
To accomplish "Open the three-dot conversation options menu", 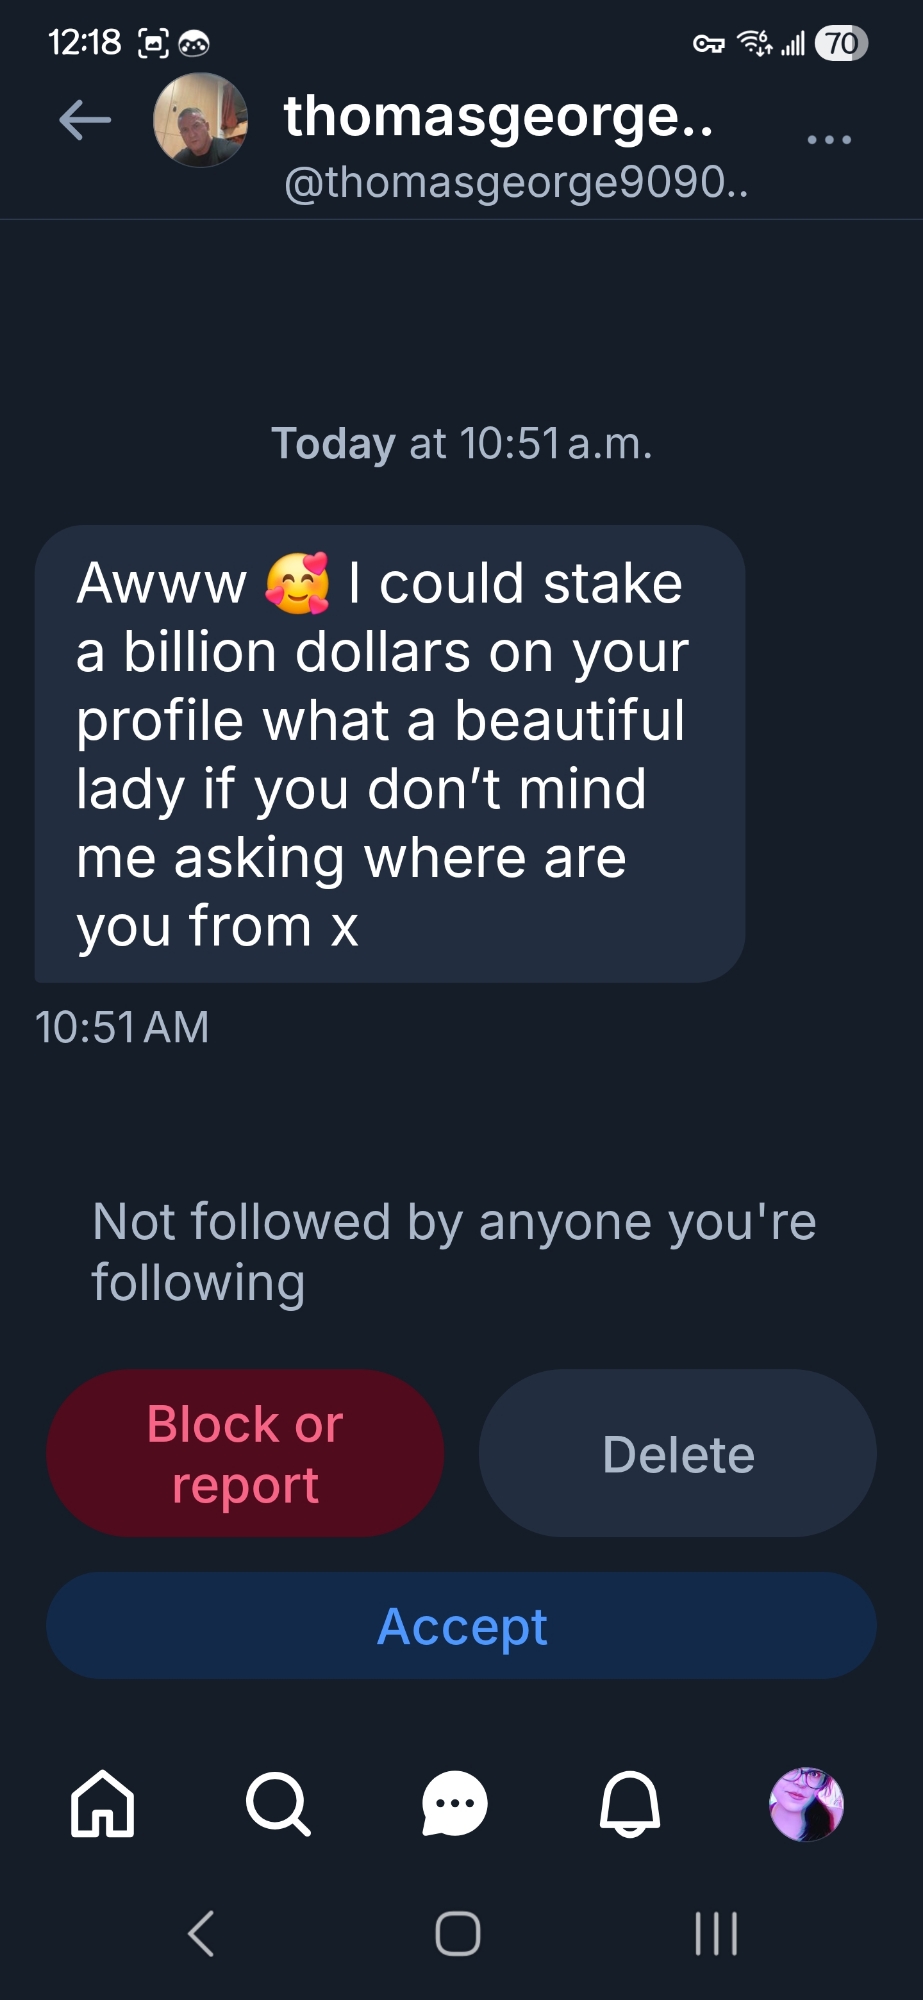I will (x=829, y=140).
